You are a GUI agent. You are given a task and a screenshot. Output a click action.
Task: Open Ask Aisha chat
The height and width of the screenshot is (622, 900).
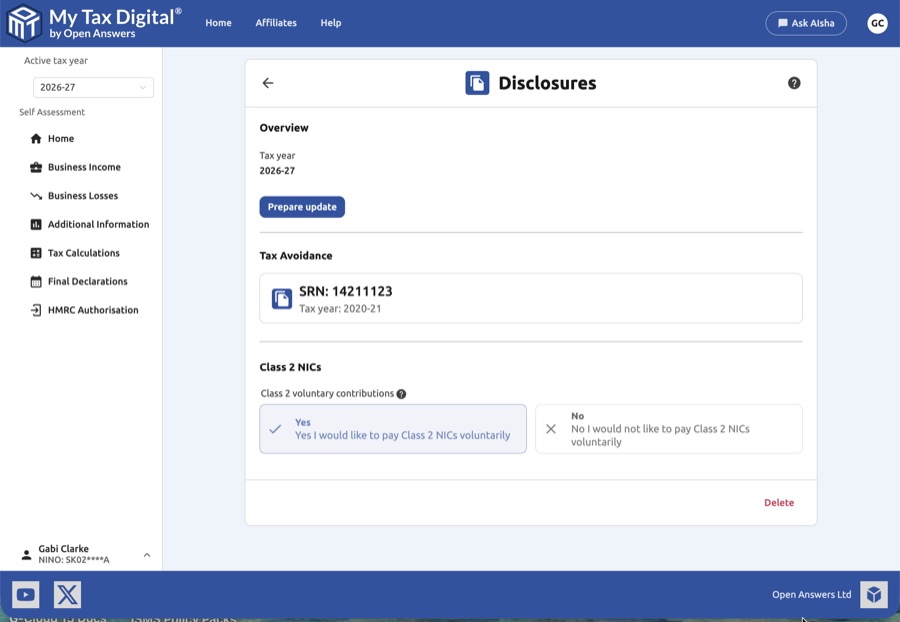pos(806,22)
